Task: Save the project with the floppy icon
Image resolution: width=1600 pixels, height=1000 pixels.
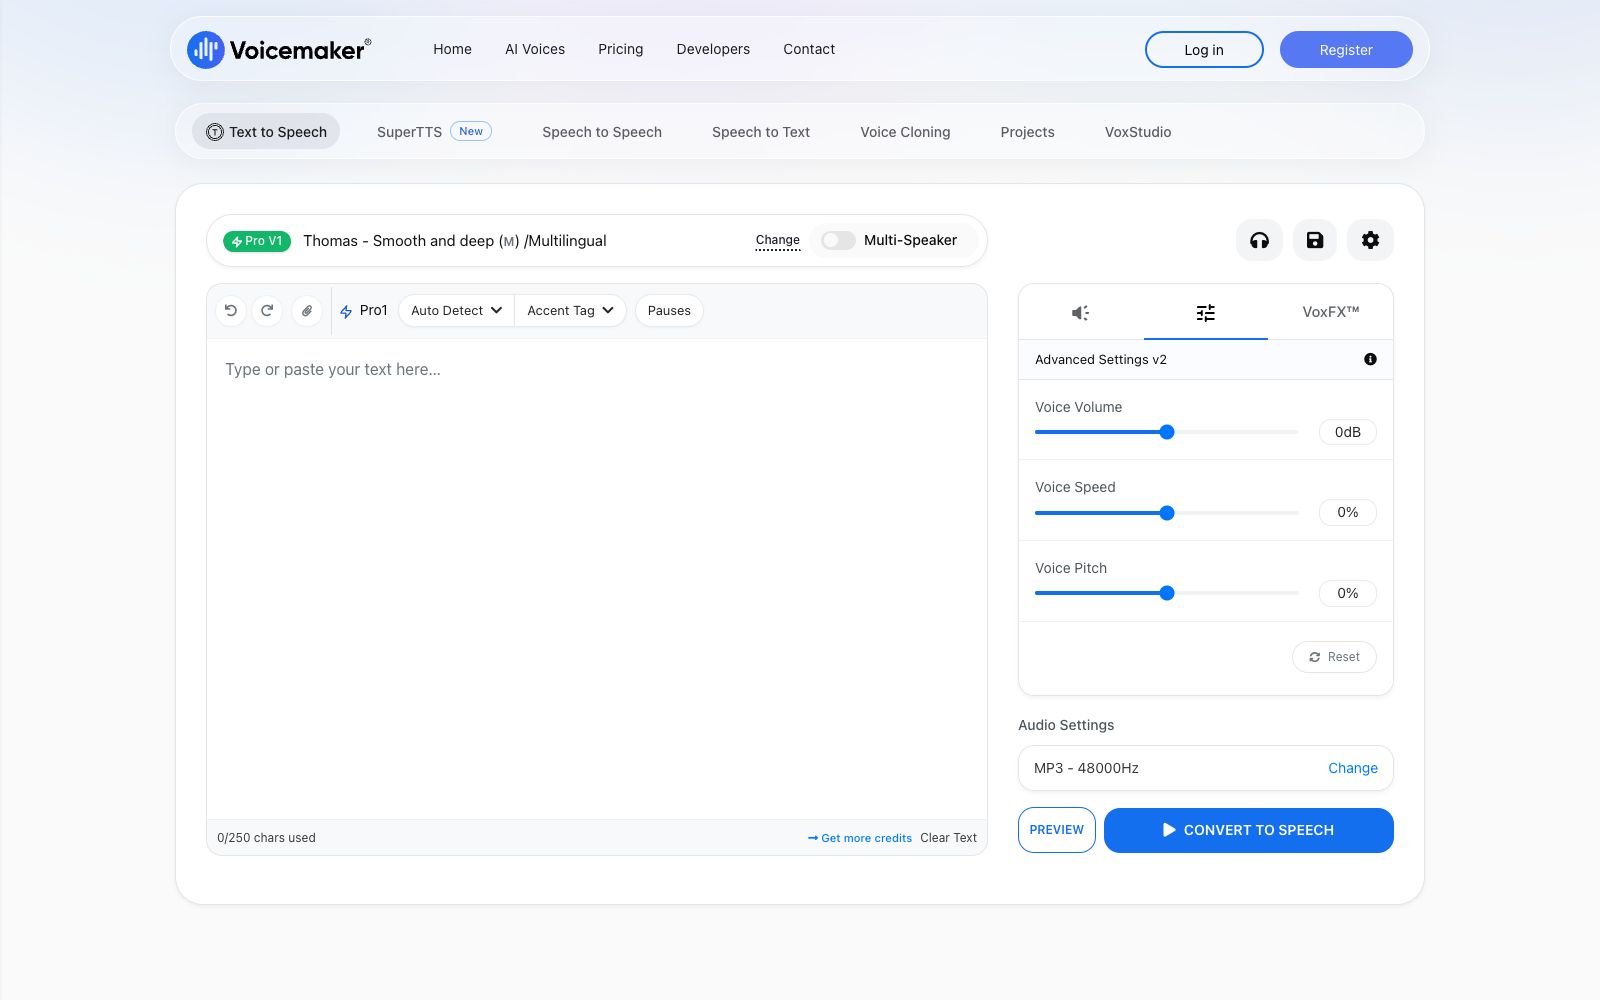Action: tap(1315, 240)
